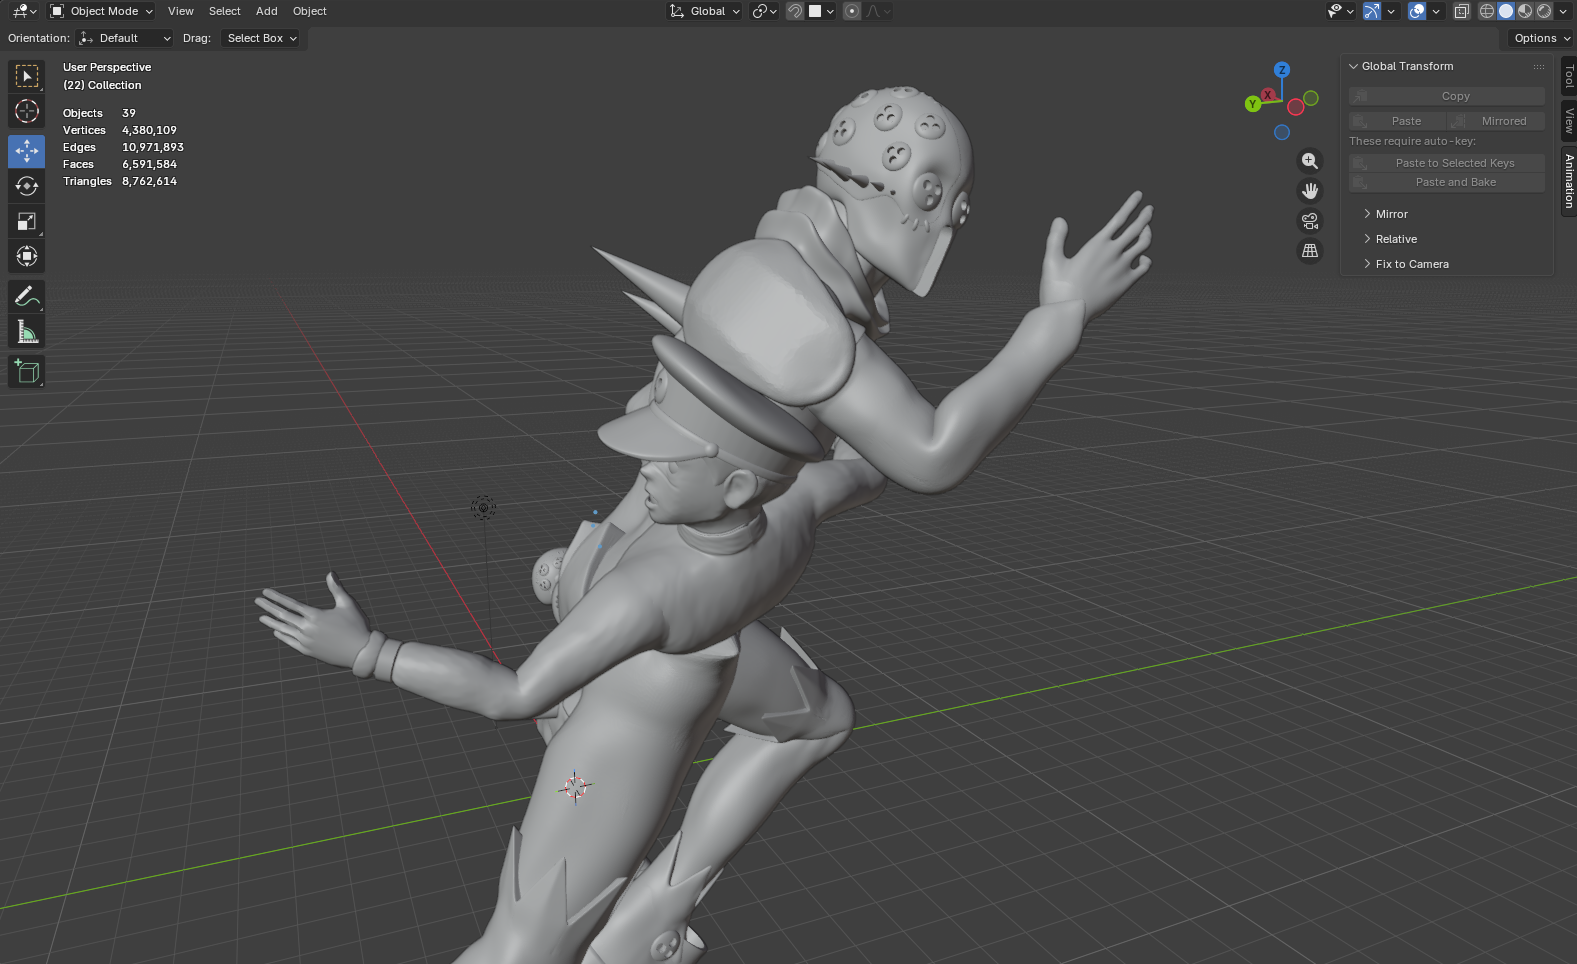Click the unlabeled dark green negative Y gizmo handle
The height and width of the screenshot is (964, 1577).
(1311, 98)
